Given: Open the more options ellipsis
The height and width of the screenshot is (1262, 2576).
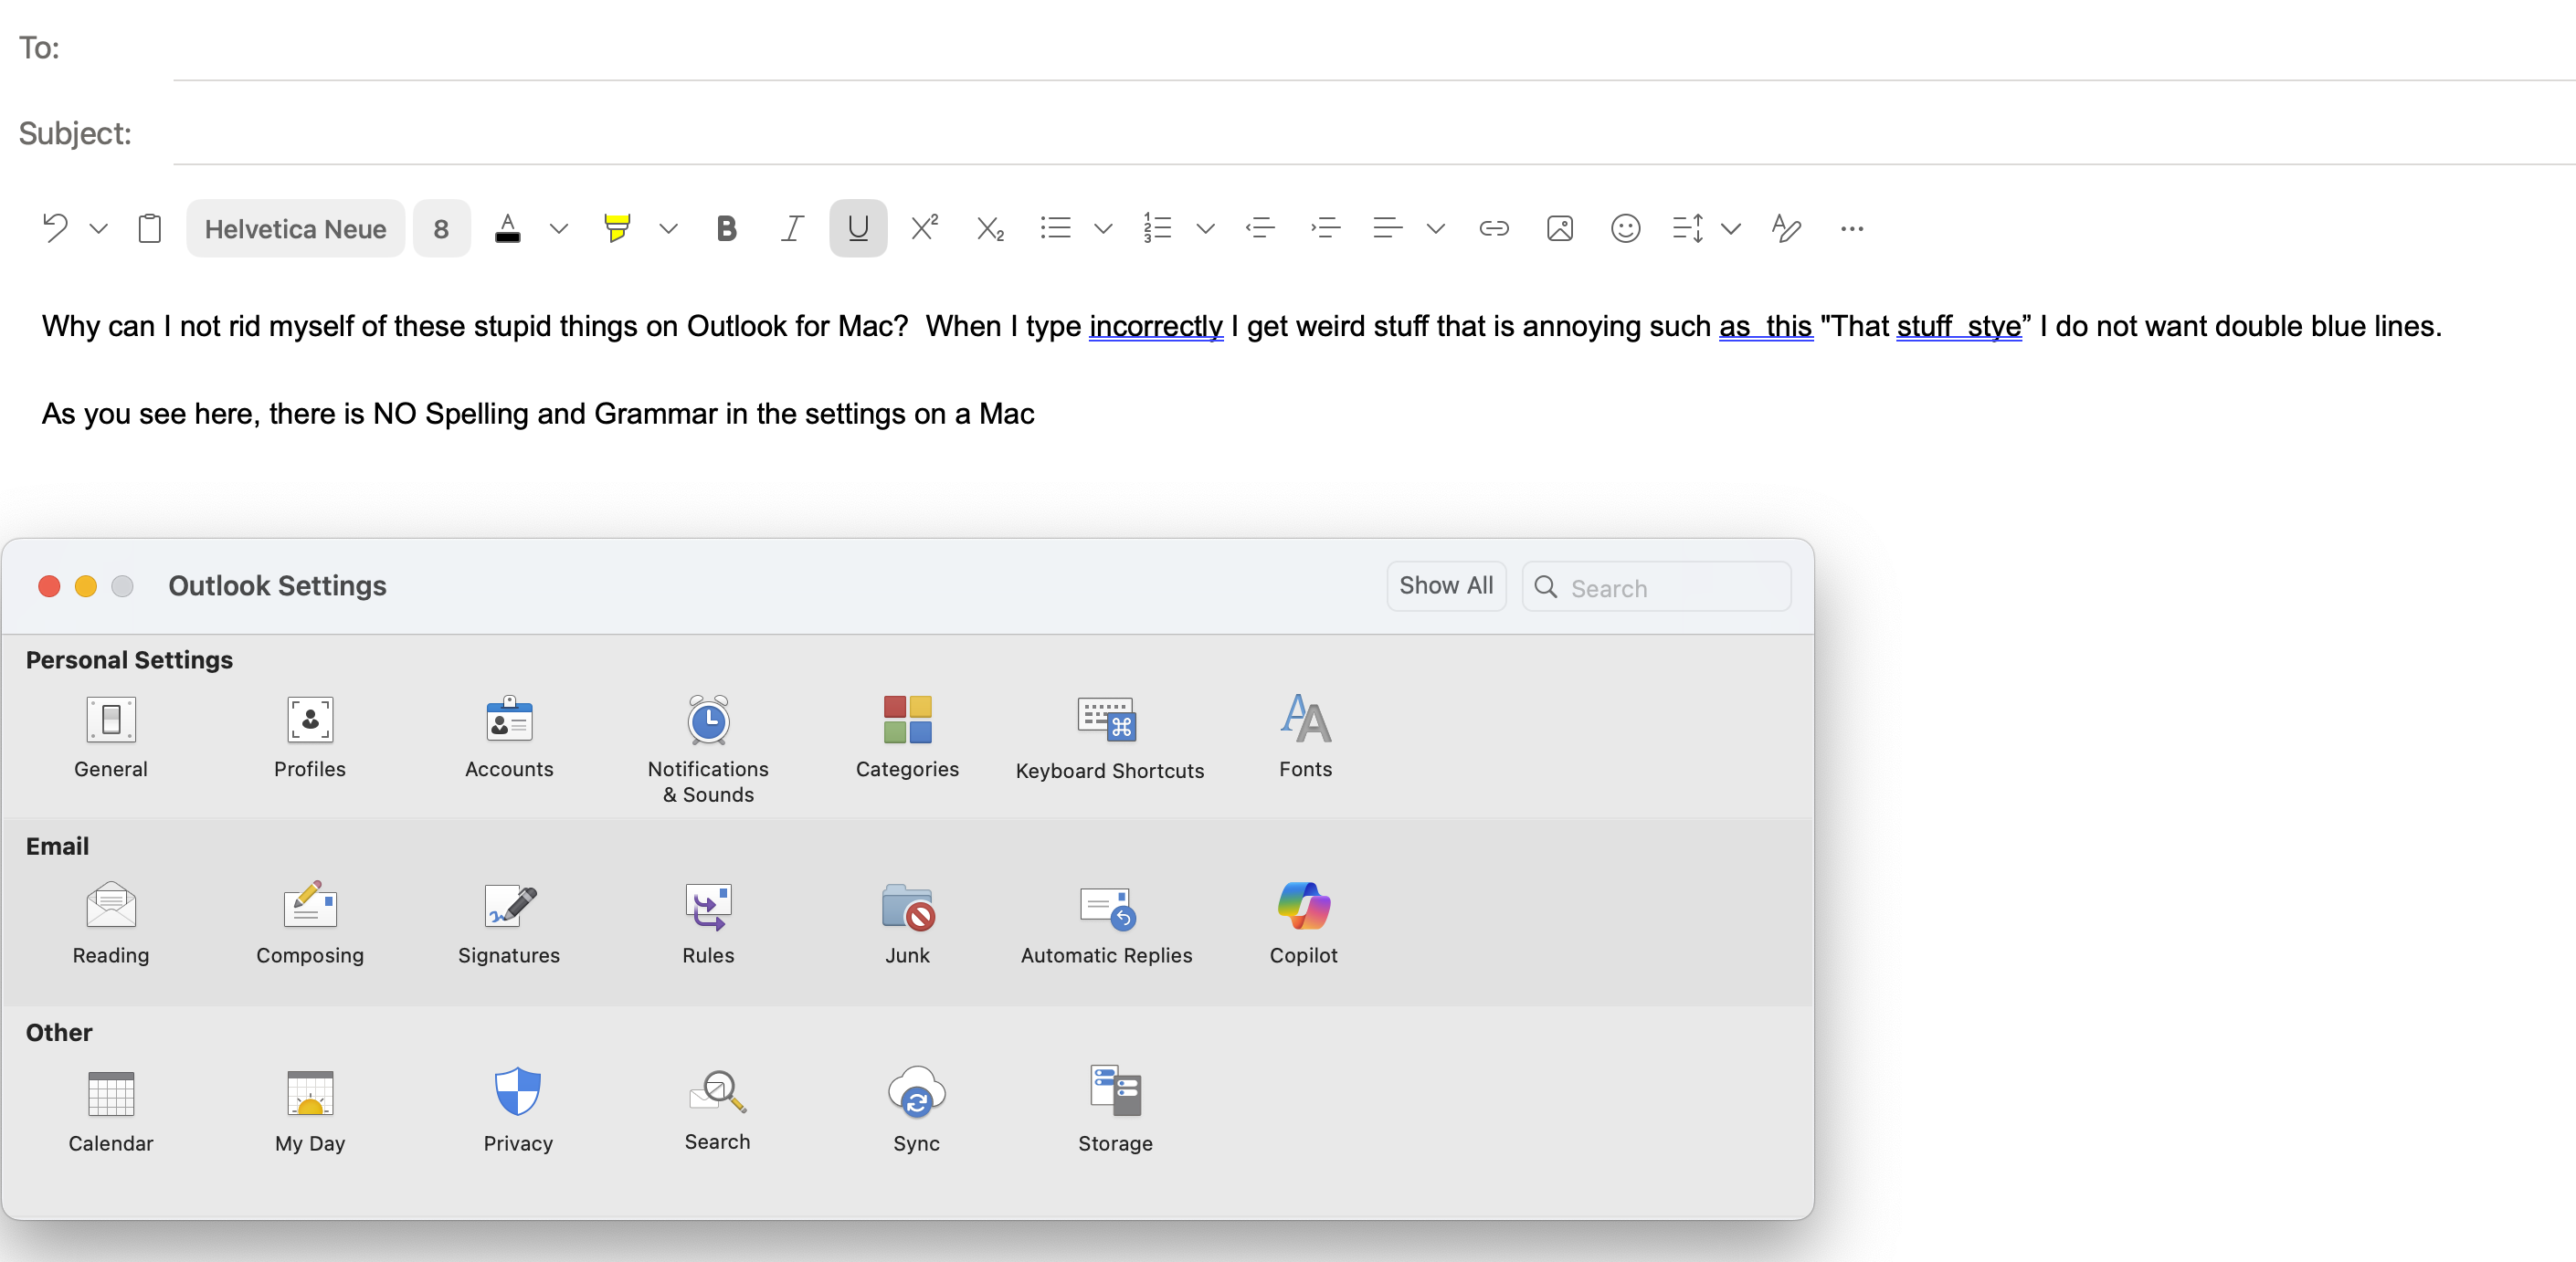Looking at the screenshot, I should pos(1852,229).
